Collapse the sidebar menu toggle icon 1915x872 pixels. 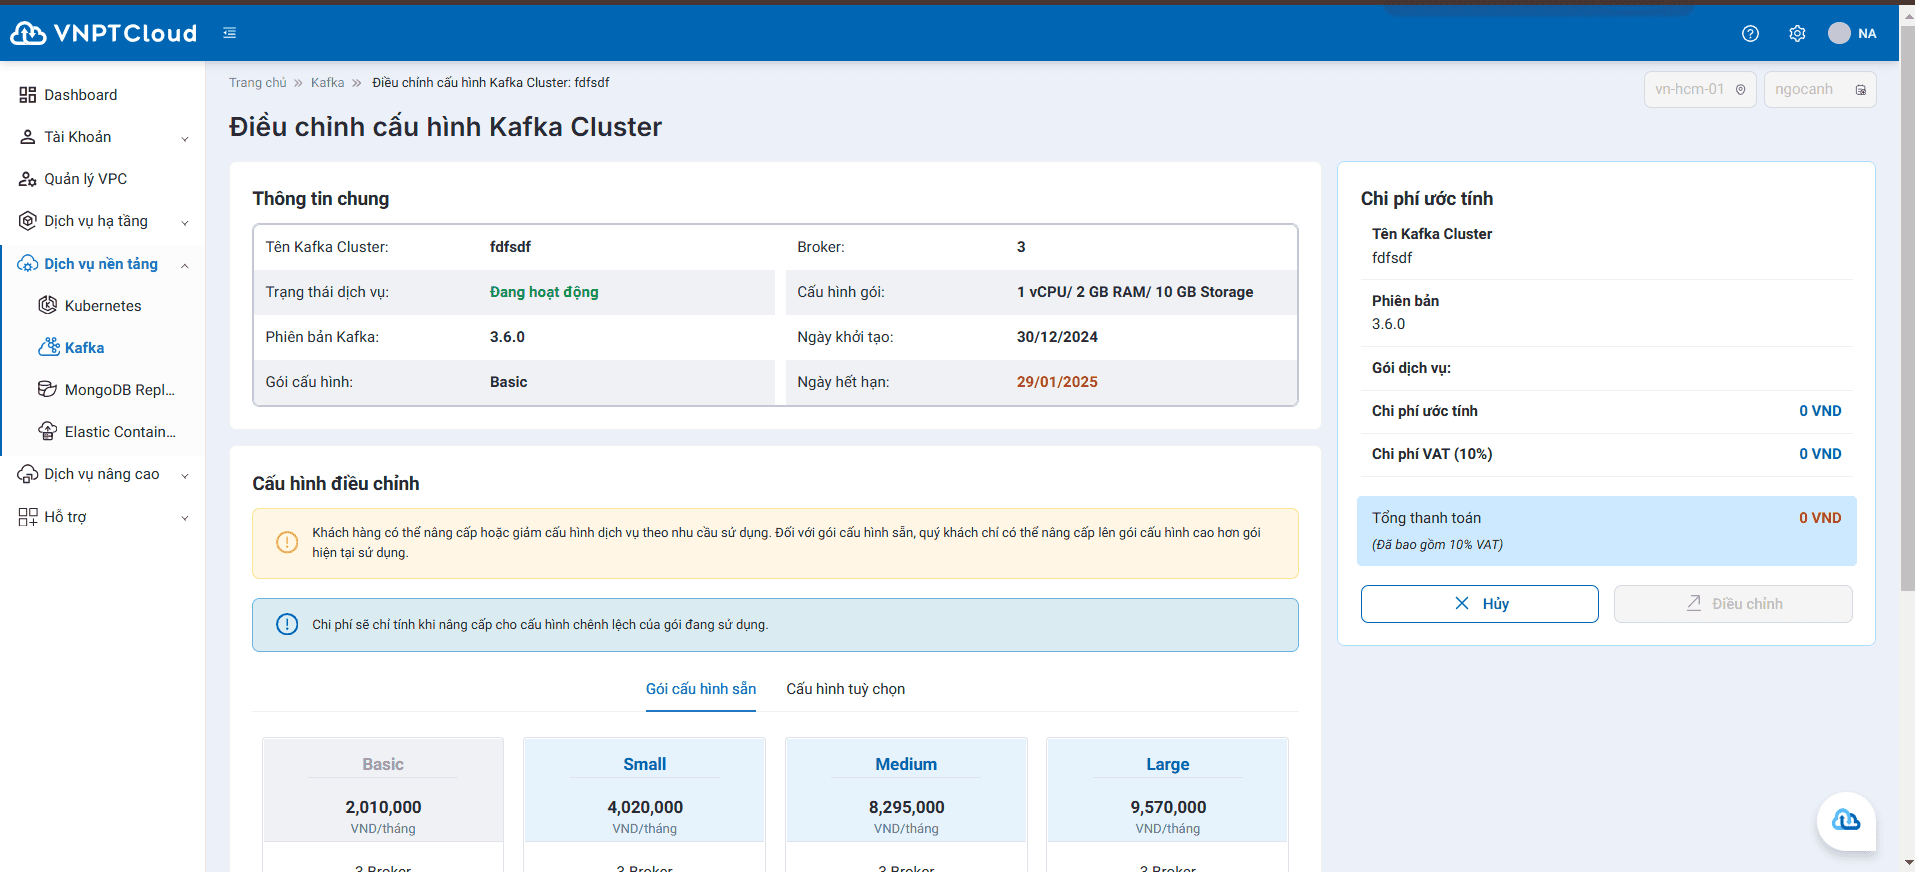tap(230, 33)
